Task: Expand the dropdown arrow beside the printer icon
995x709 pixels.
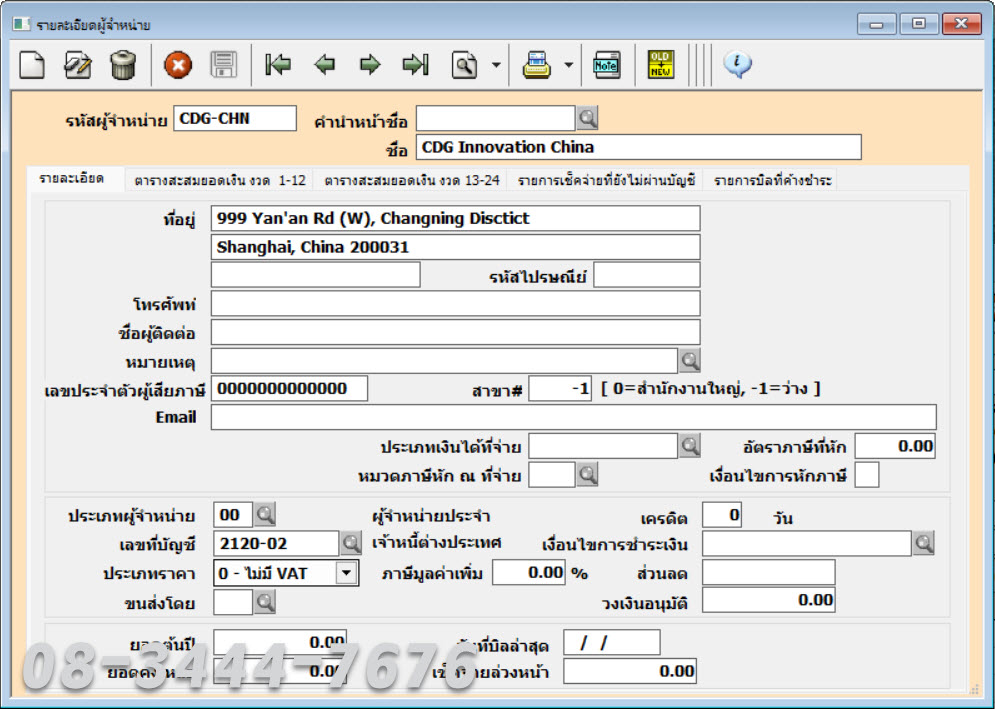Action: coord(569,66)
